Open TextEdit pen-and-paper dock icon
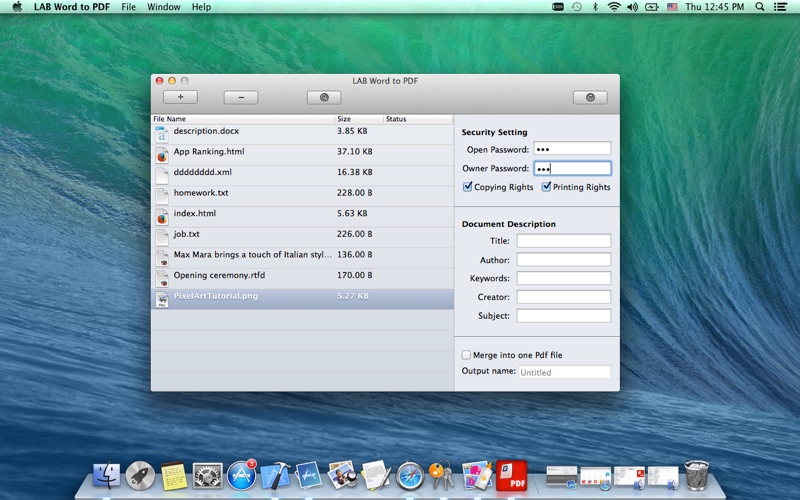 tap(376, 476)
